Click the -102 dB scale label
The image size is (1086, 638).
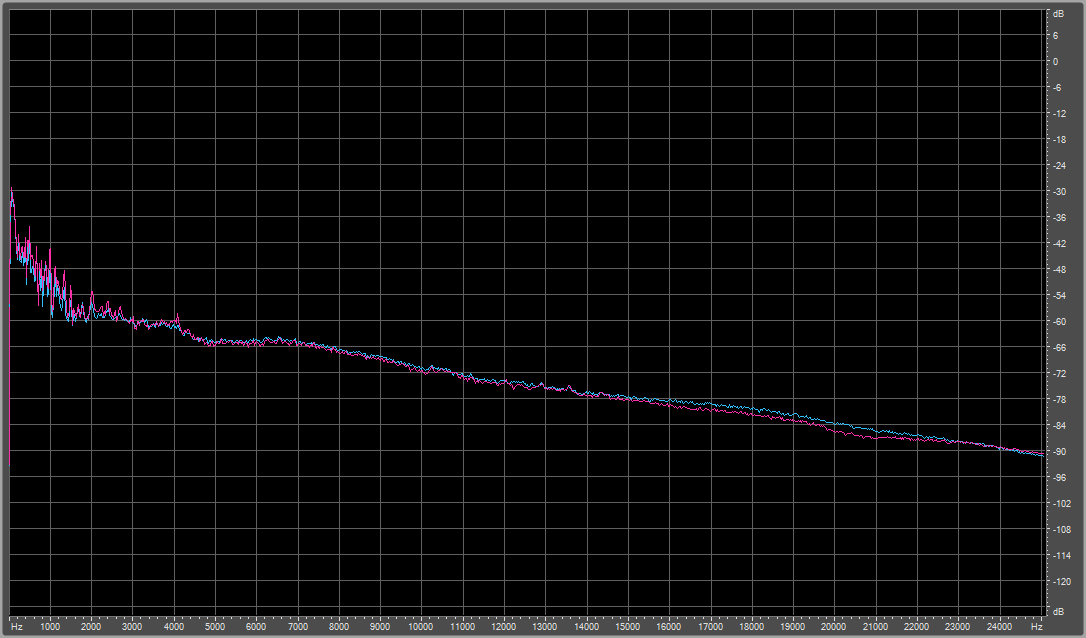1061,503
